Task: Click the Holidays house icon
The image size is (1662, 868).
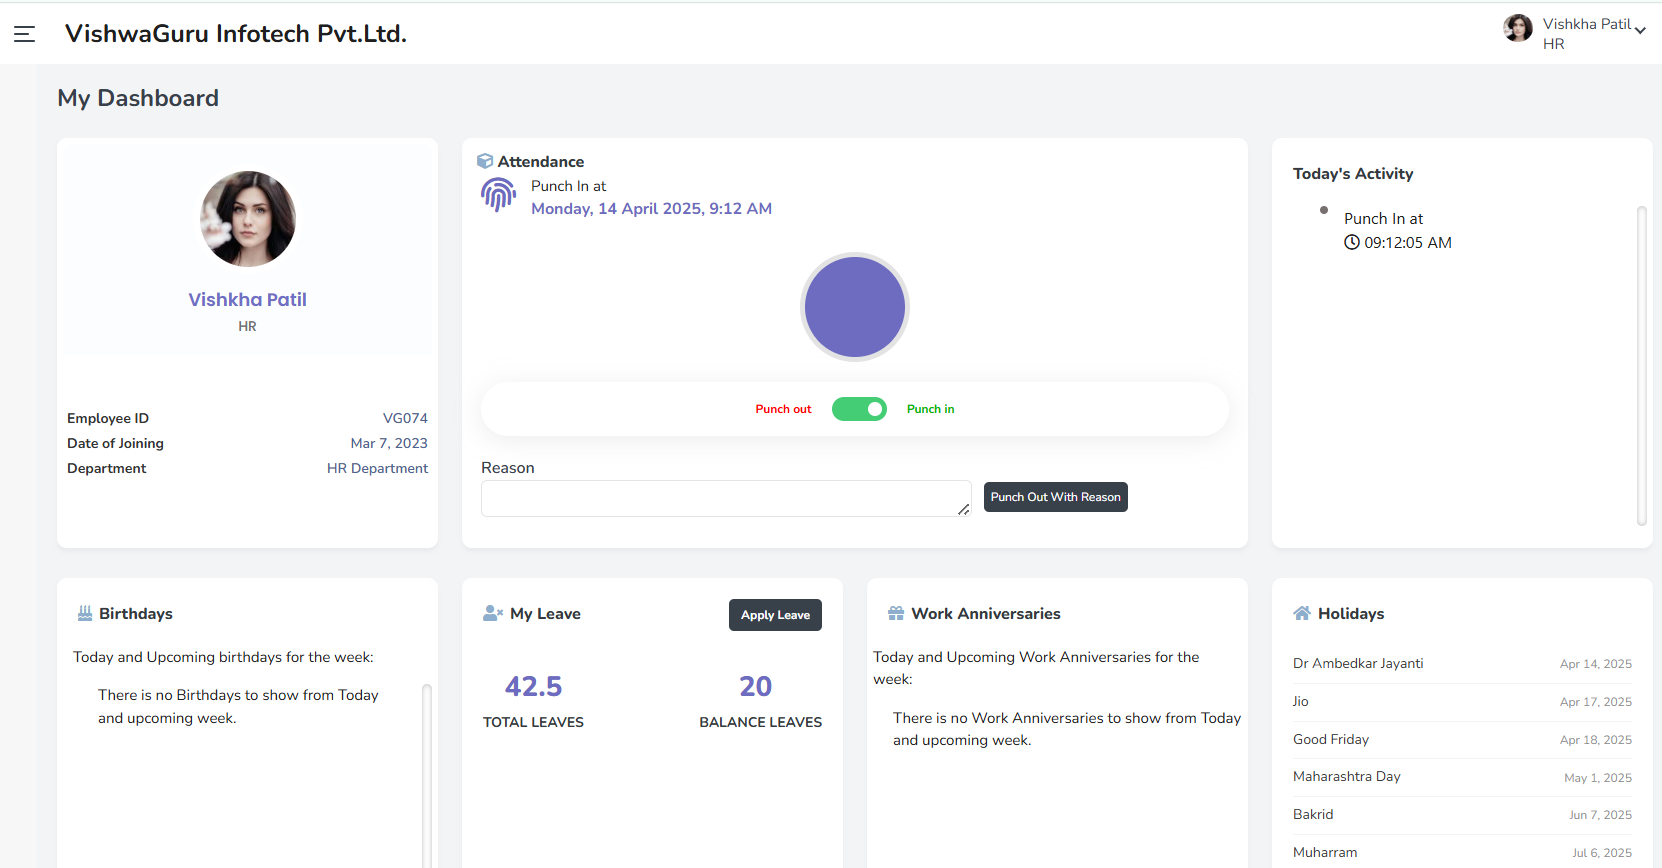Action: [x=1302, y=613]
